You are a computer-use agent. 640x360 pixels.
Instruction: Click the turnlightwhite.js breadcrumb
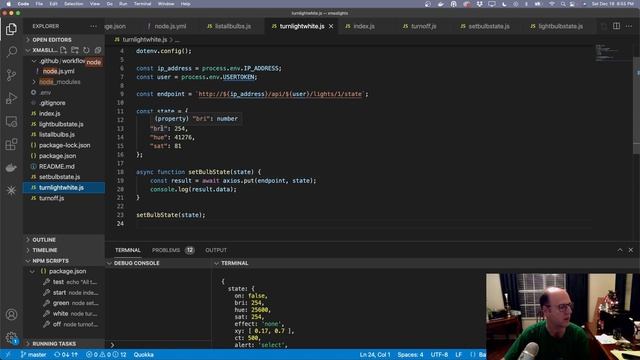(144, 40)
